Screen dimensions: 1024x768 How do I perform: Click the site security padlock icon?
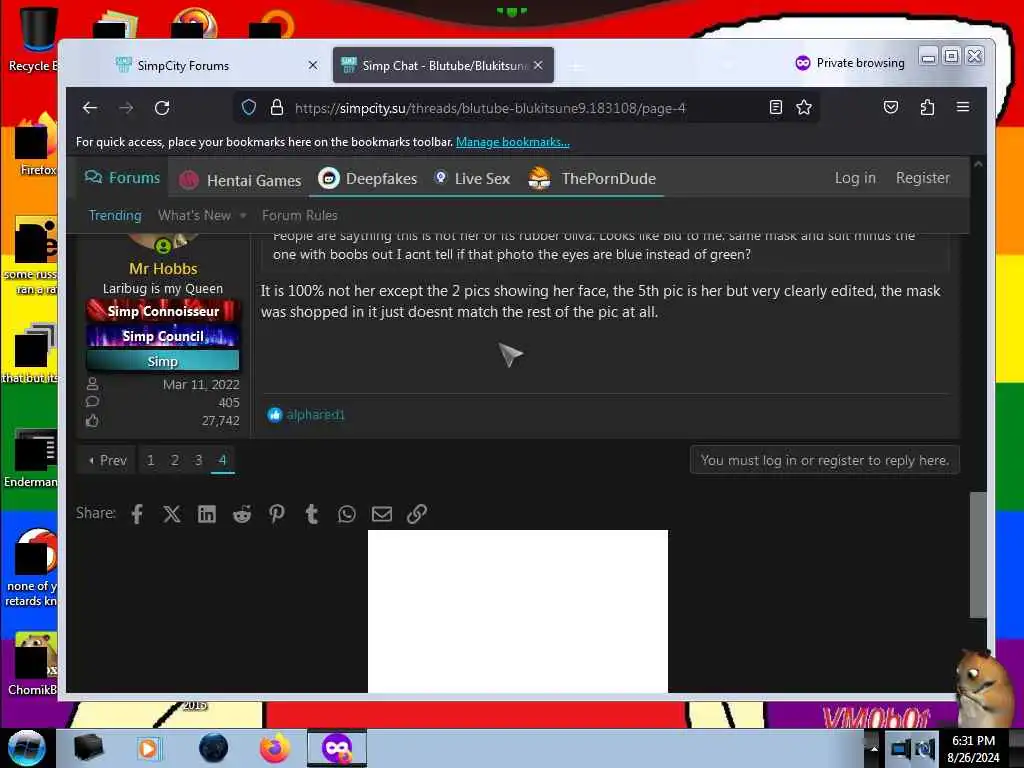277,107
